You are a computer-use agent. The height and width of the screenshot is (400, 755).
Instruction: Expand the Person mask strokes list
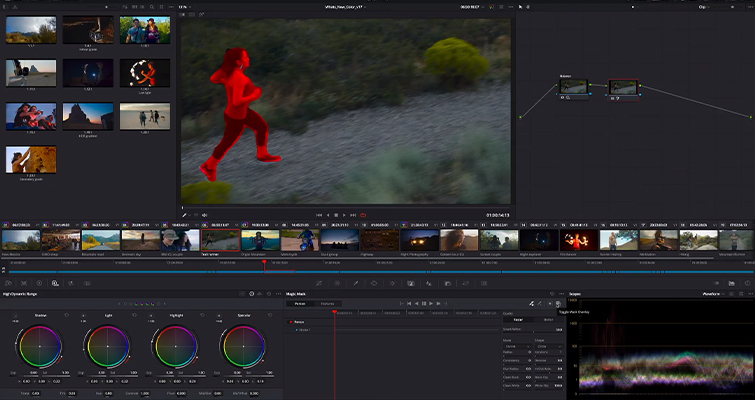point(290,322)
